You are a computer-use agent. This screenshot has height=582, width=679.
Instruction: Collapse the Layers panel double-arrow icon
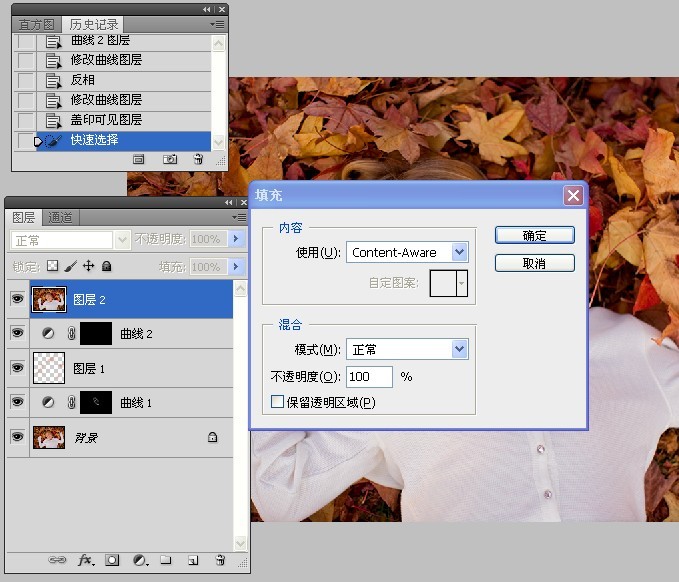pyautogui.click(x=229, y=202)
